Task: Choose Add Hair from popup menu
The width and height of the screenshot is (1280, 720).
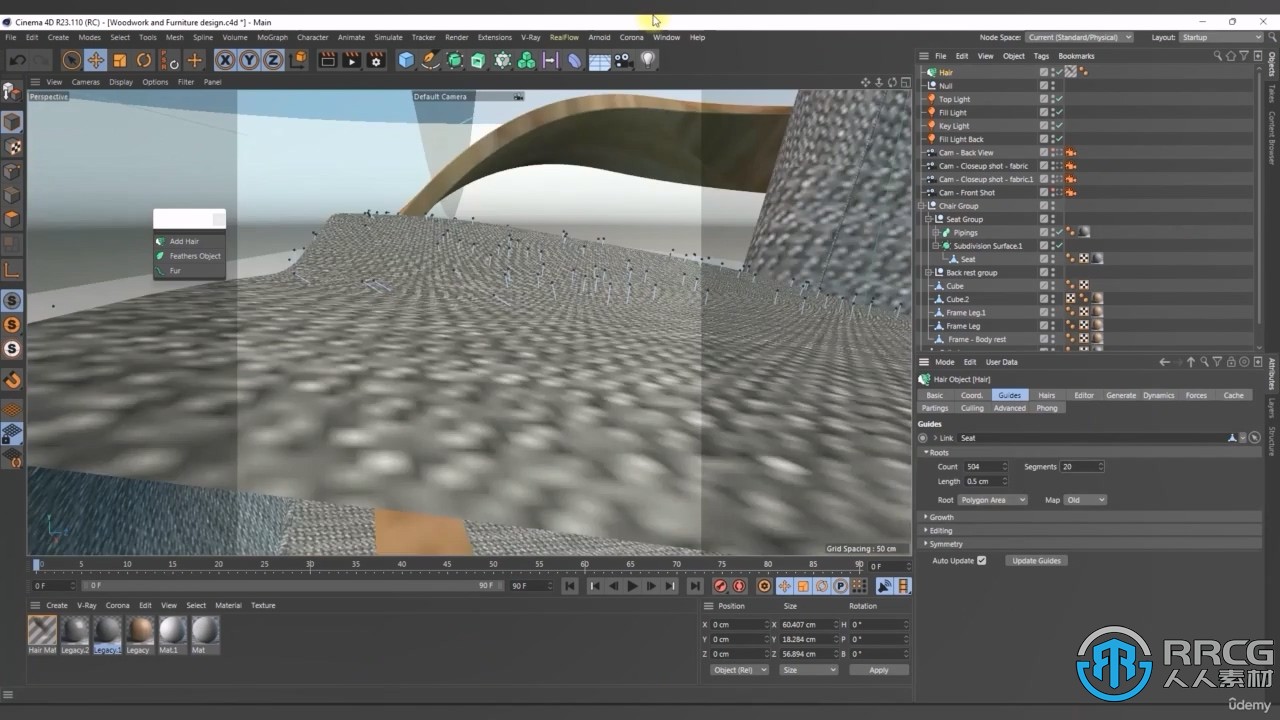Action: (x=190, y=241)
